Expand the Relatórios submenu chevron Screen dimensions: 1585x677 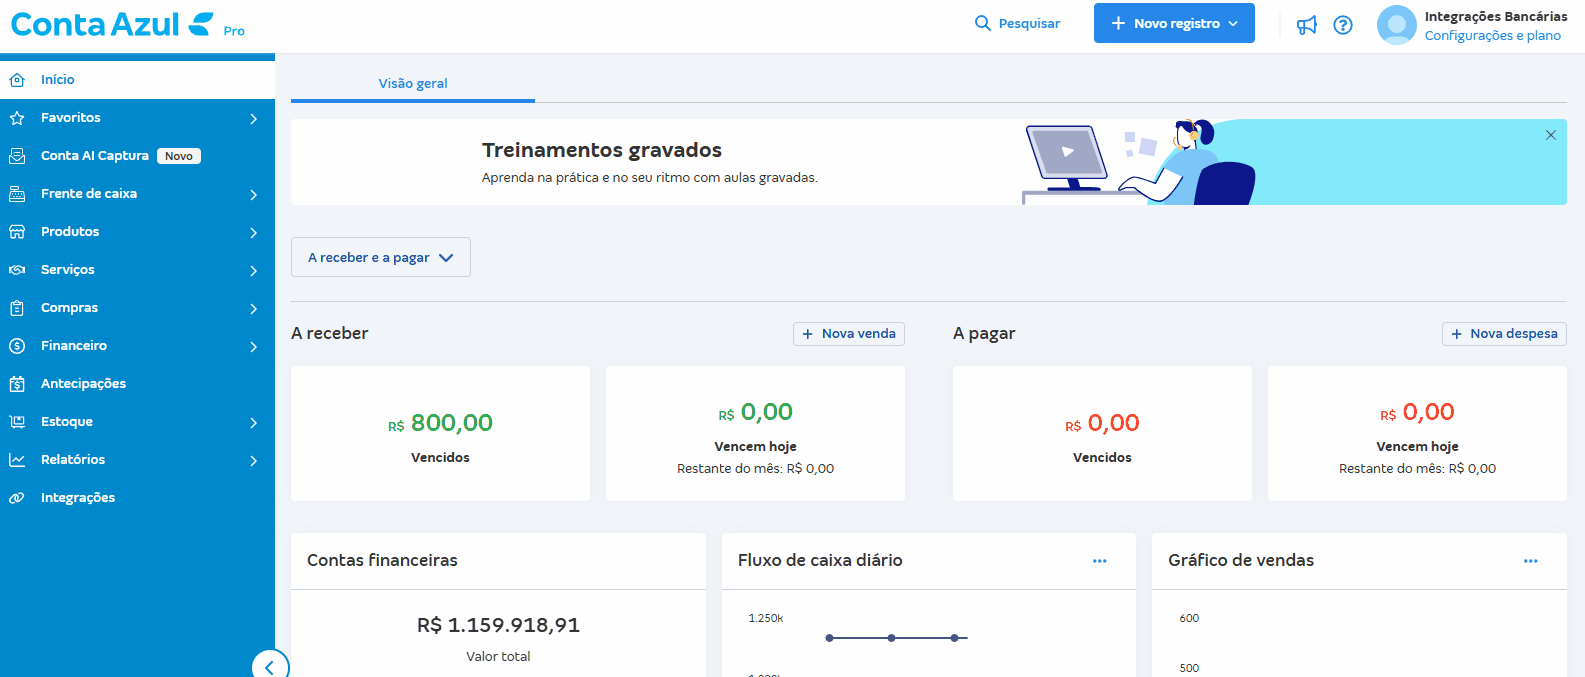point(254,461)
